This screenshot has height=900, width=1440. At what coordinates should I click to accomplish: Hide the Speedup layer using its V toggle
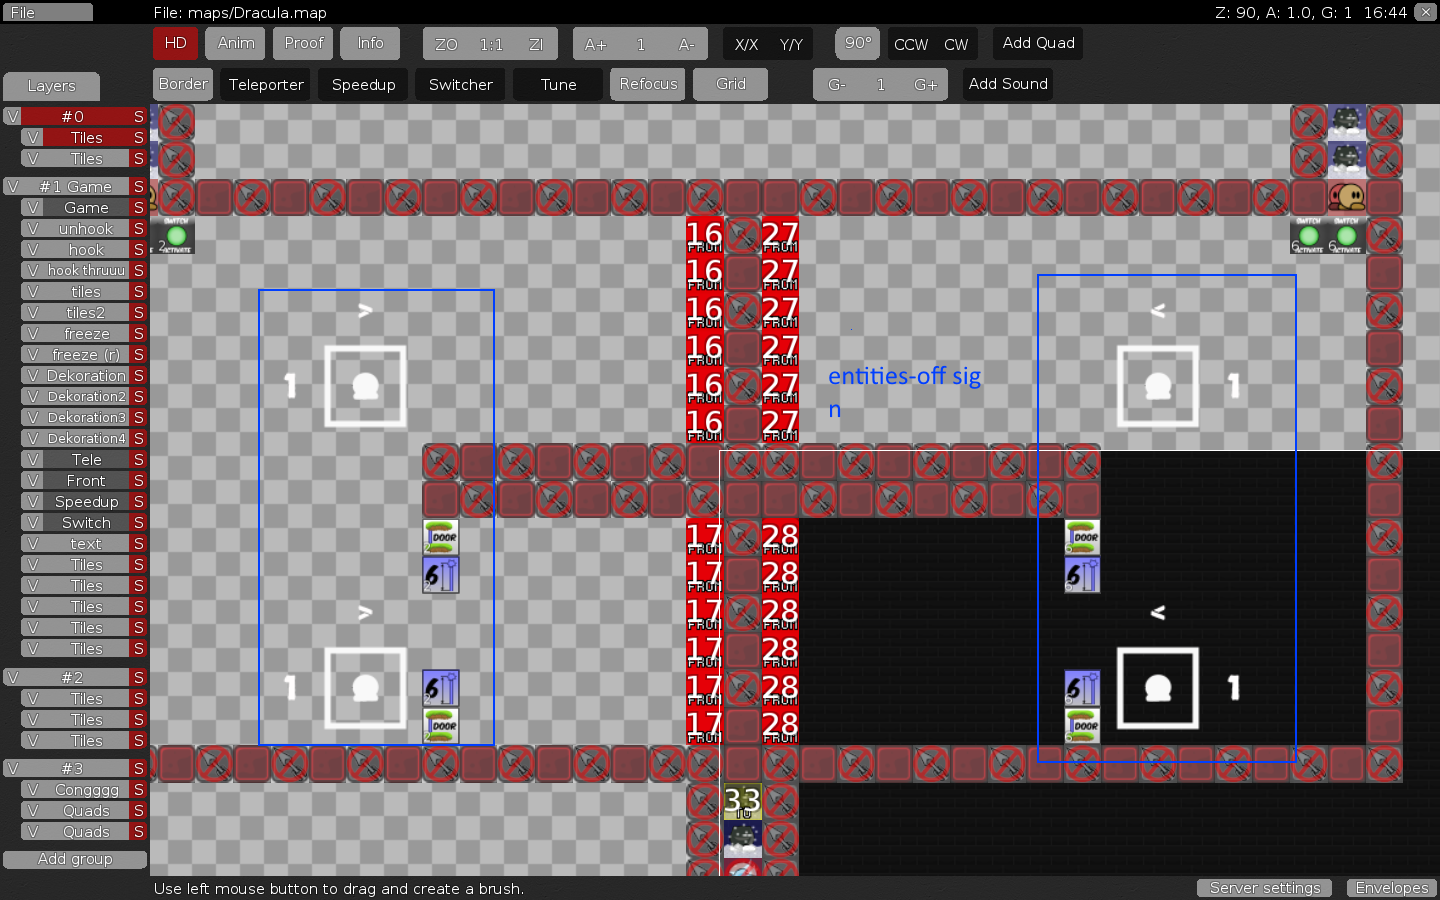[33, 502]
